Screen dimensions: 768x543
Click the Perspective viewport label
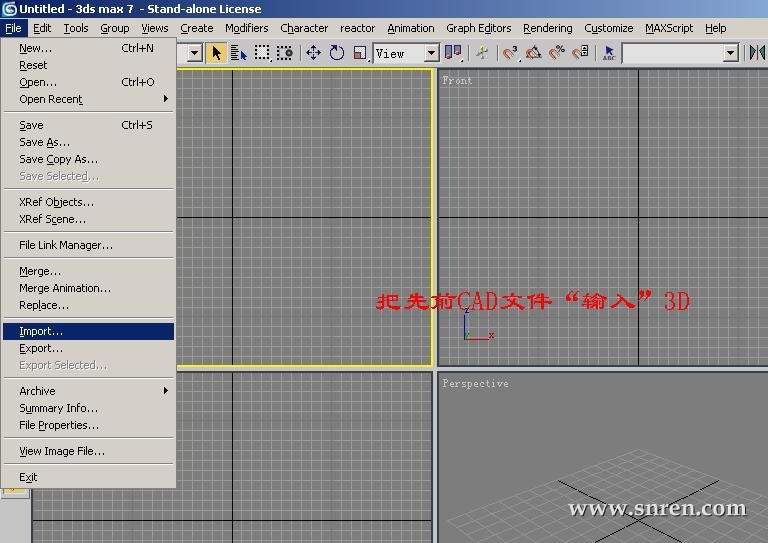click(475, 384)
